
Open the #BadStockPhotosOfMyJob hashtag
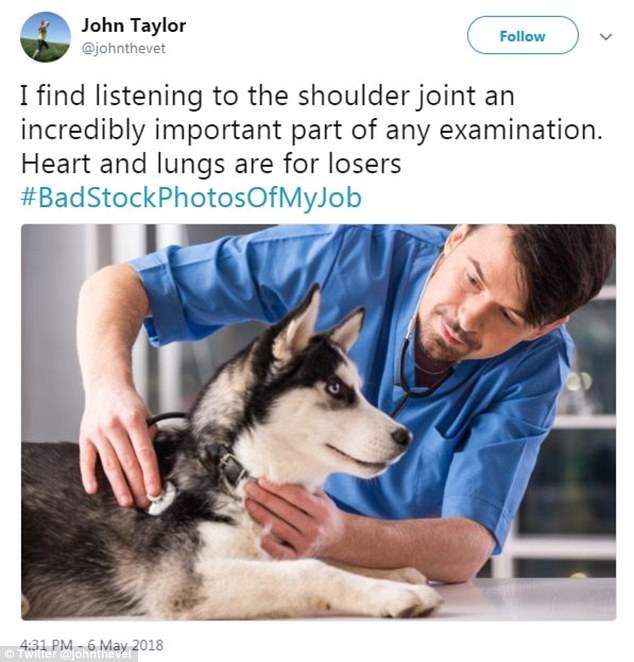pos(191,198)
